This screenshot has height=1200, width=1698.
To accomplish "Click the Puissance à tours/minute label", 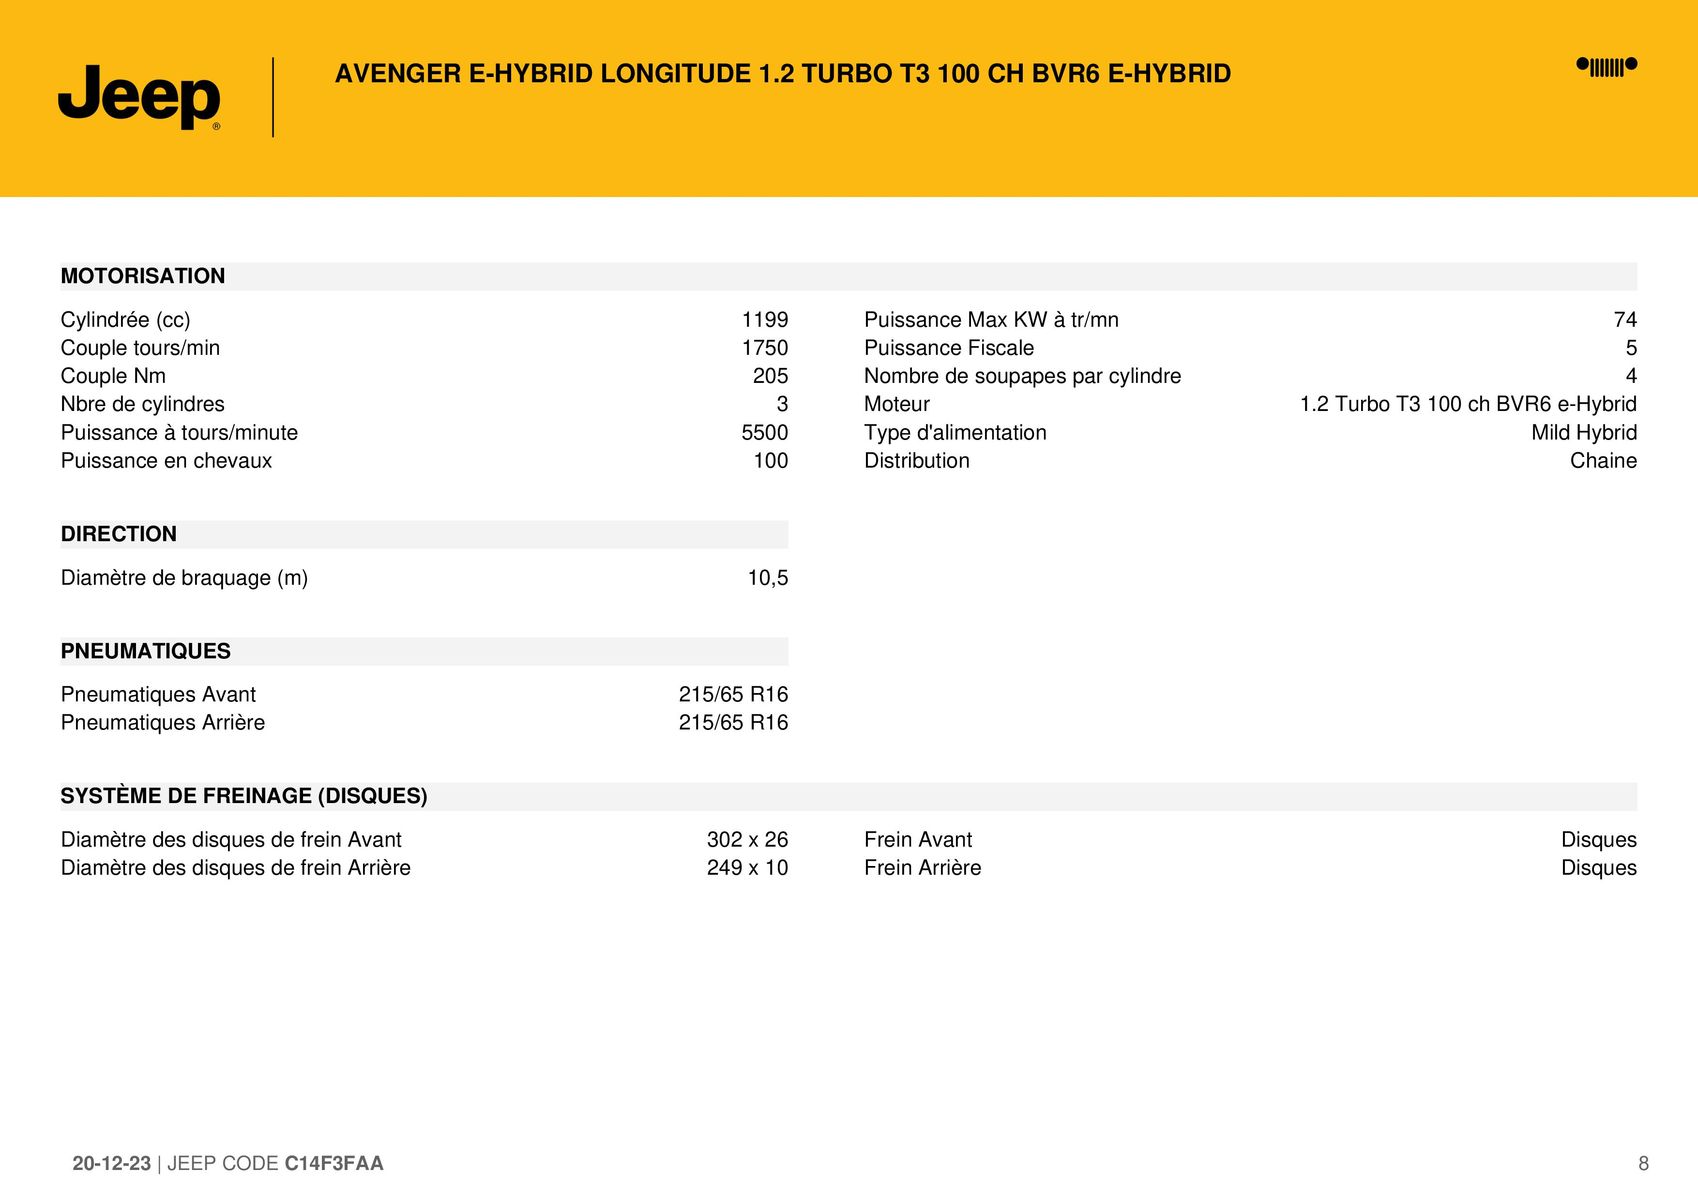I will point(179,433).
